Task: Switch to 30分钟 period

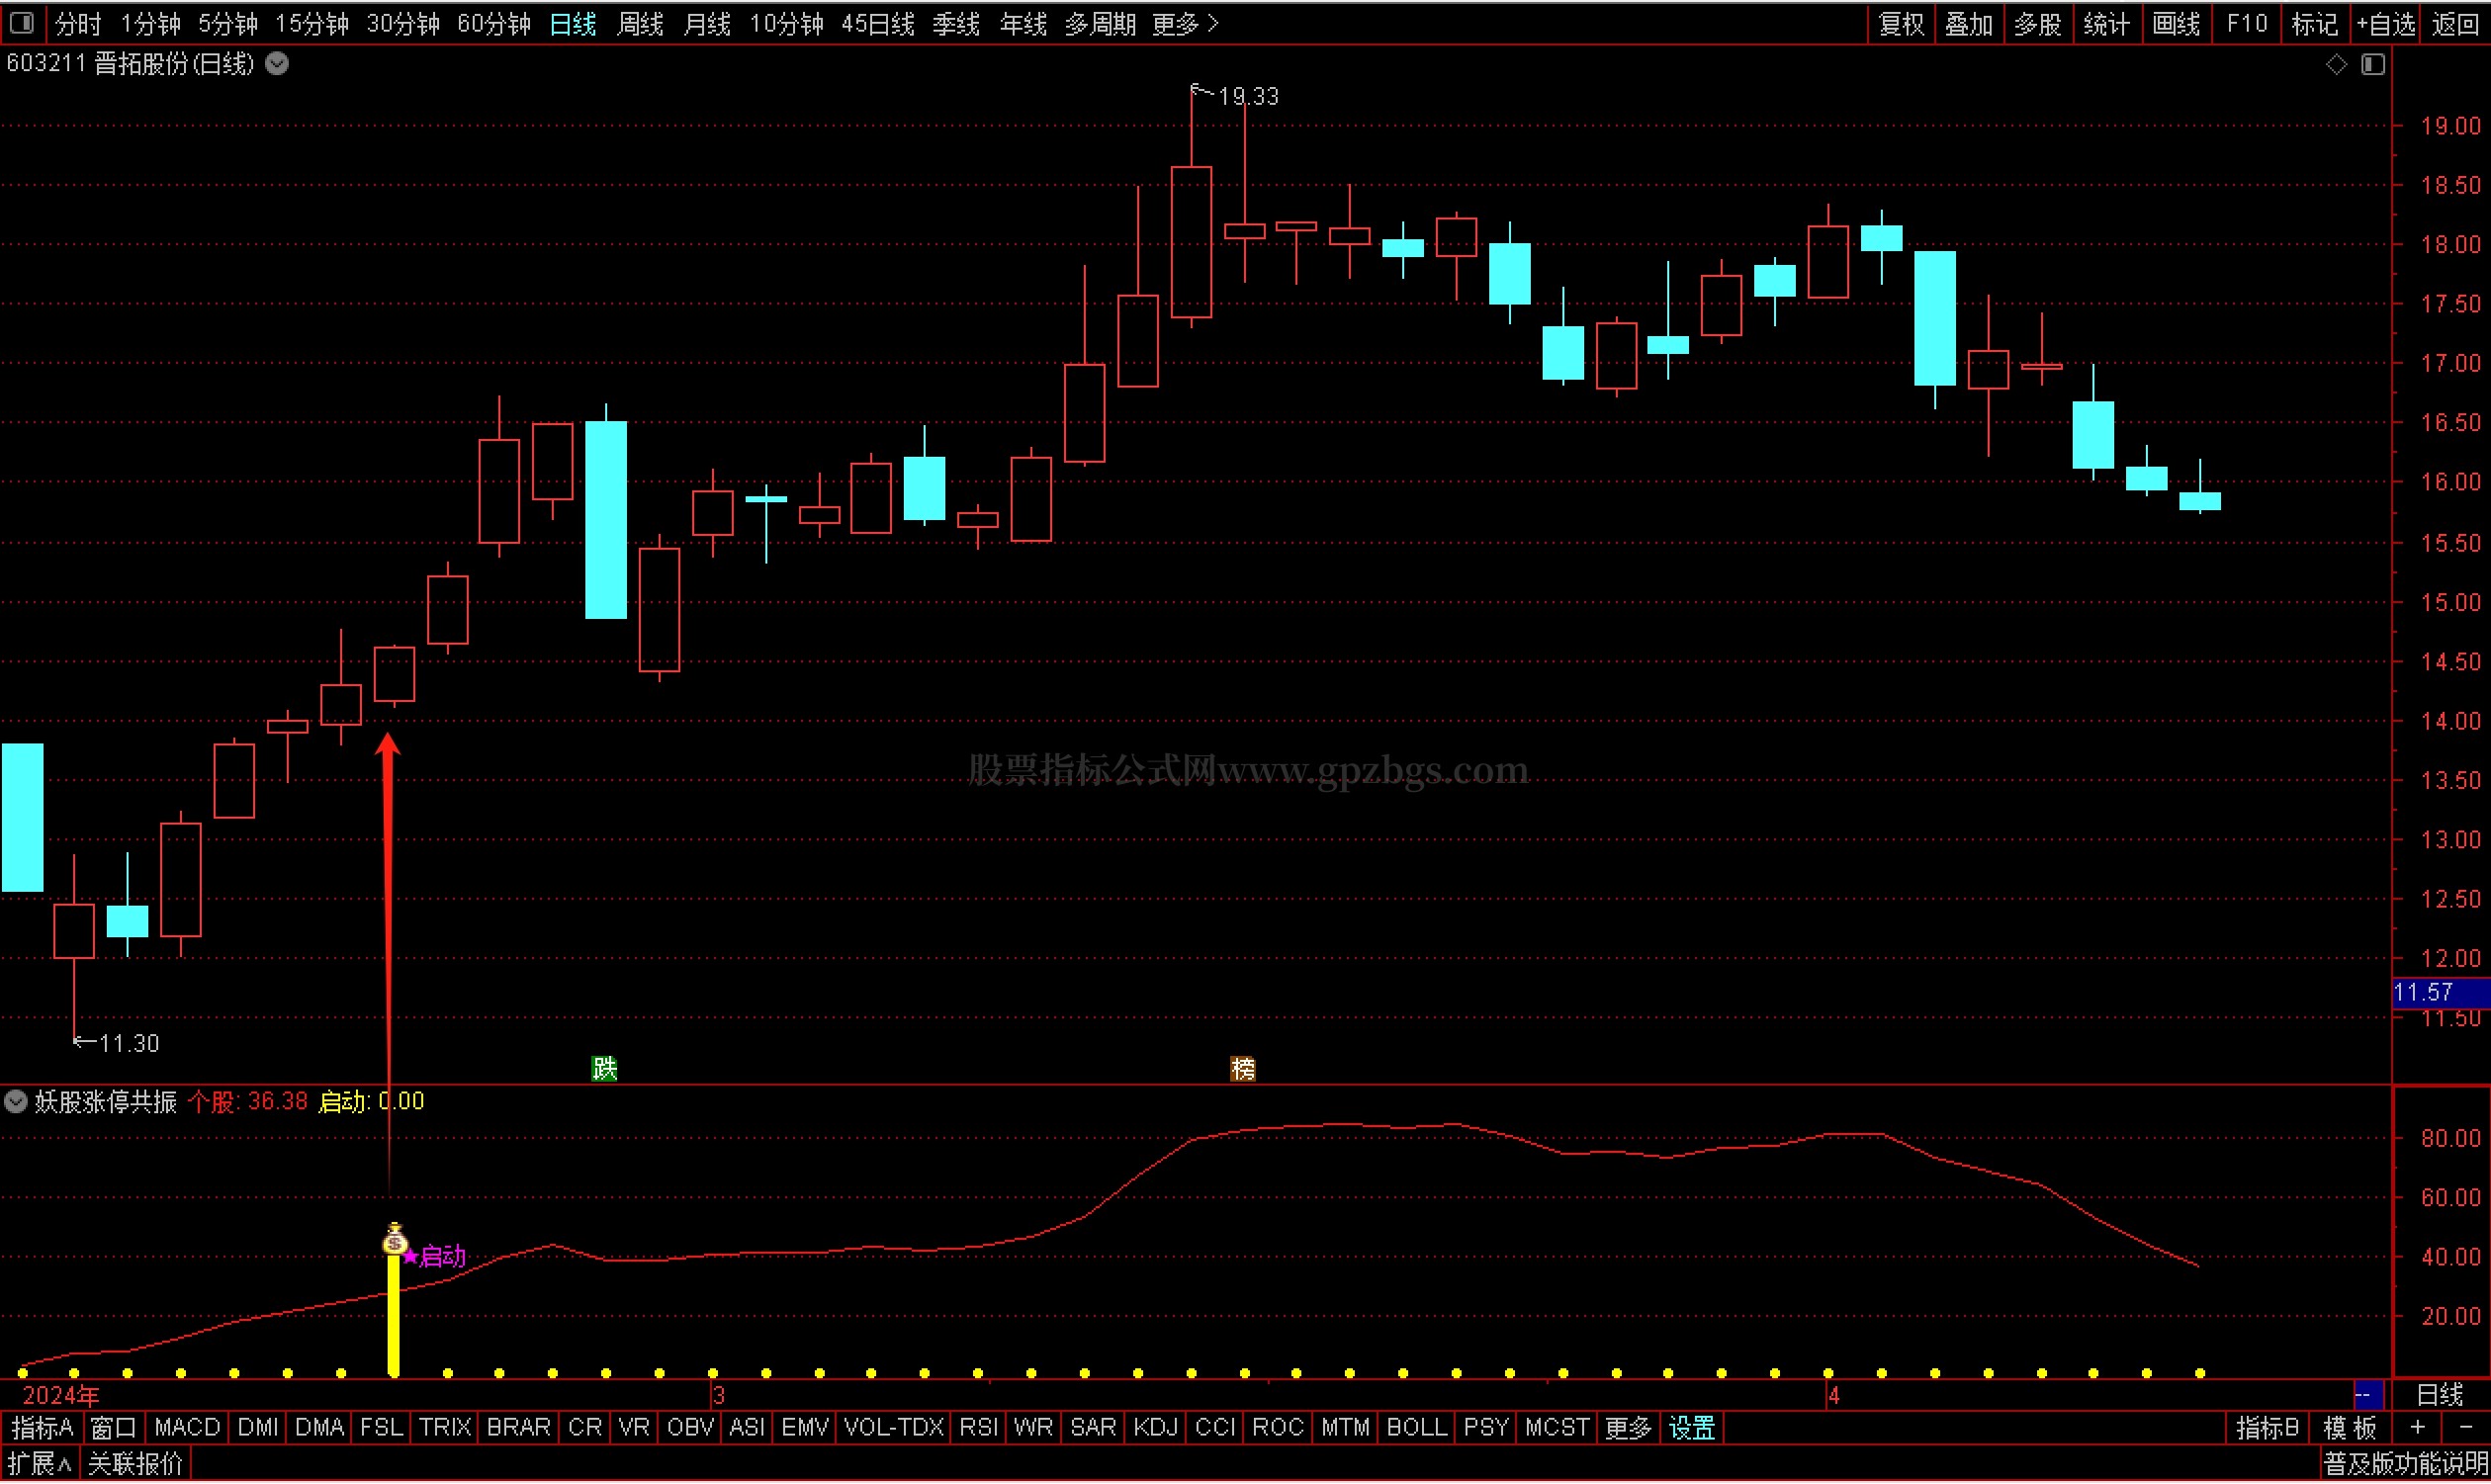Action: tap(403, 24)
